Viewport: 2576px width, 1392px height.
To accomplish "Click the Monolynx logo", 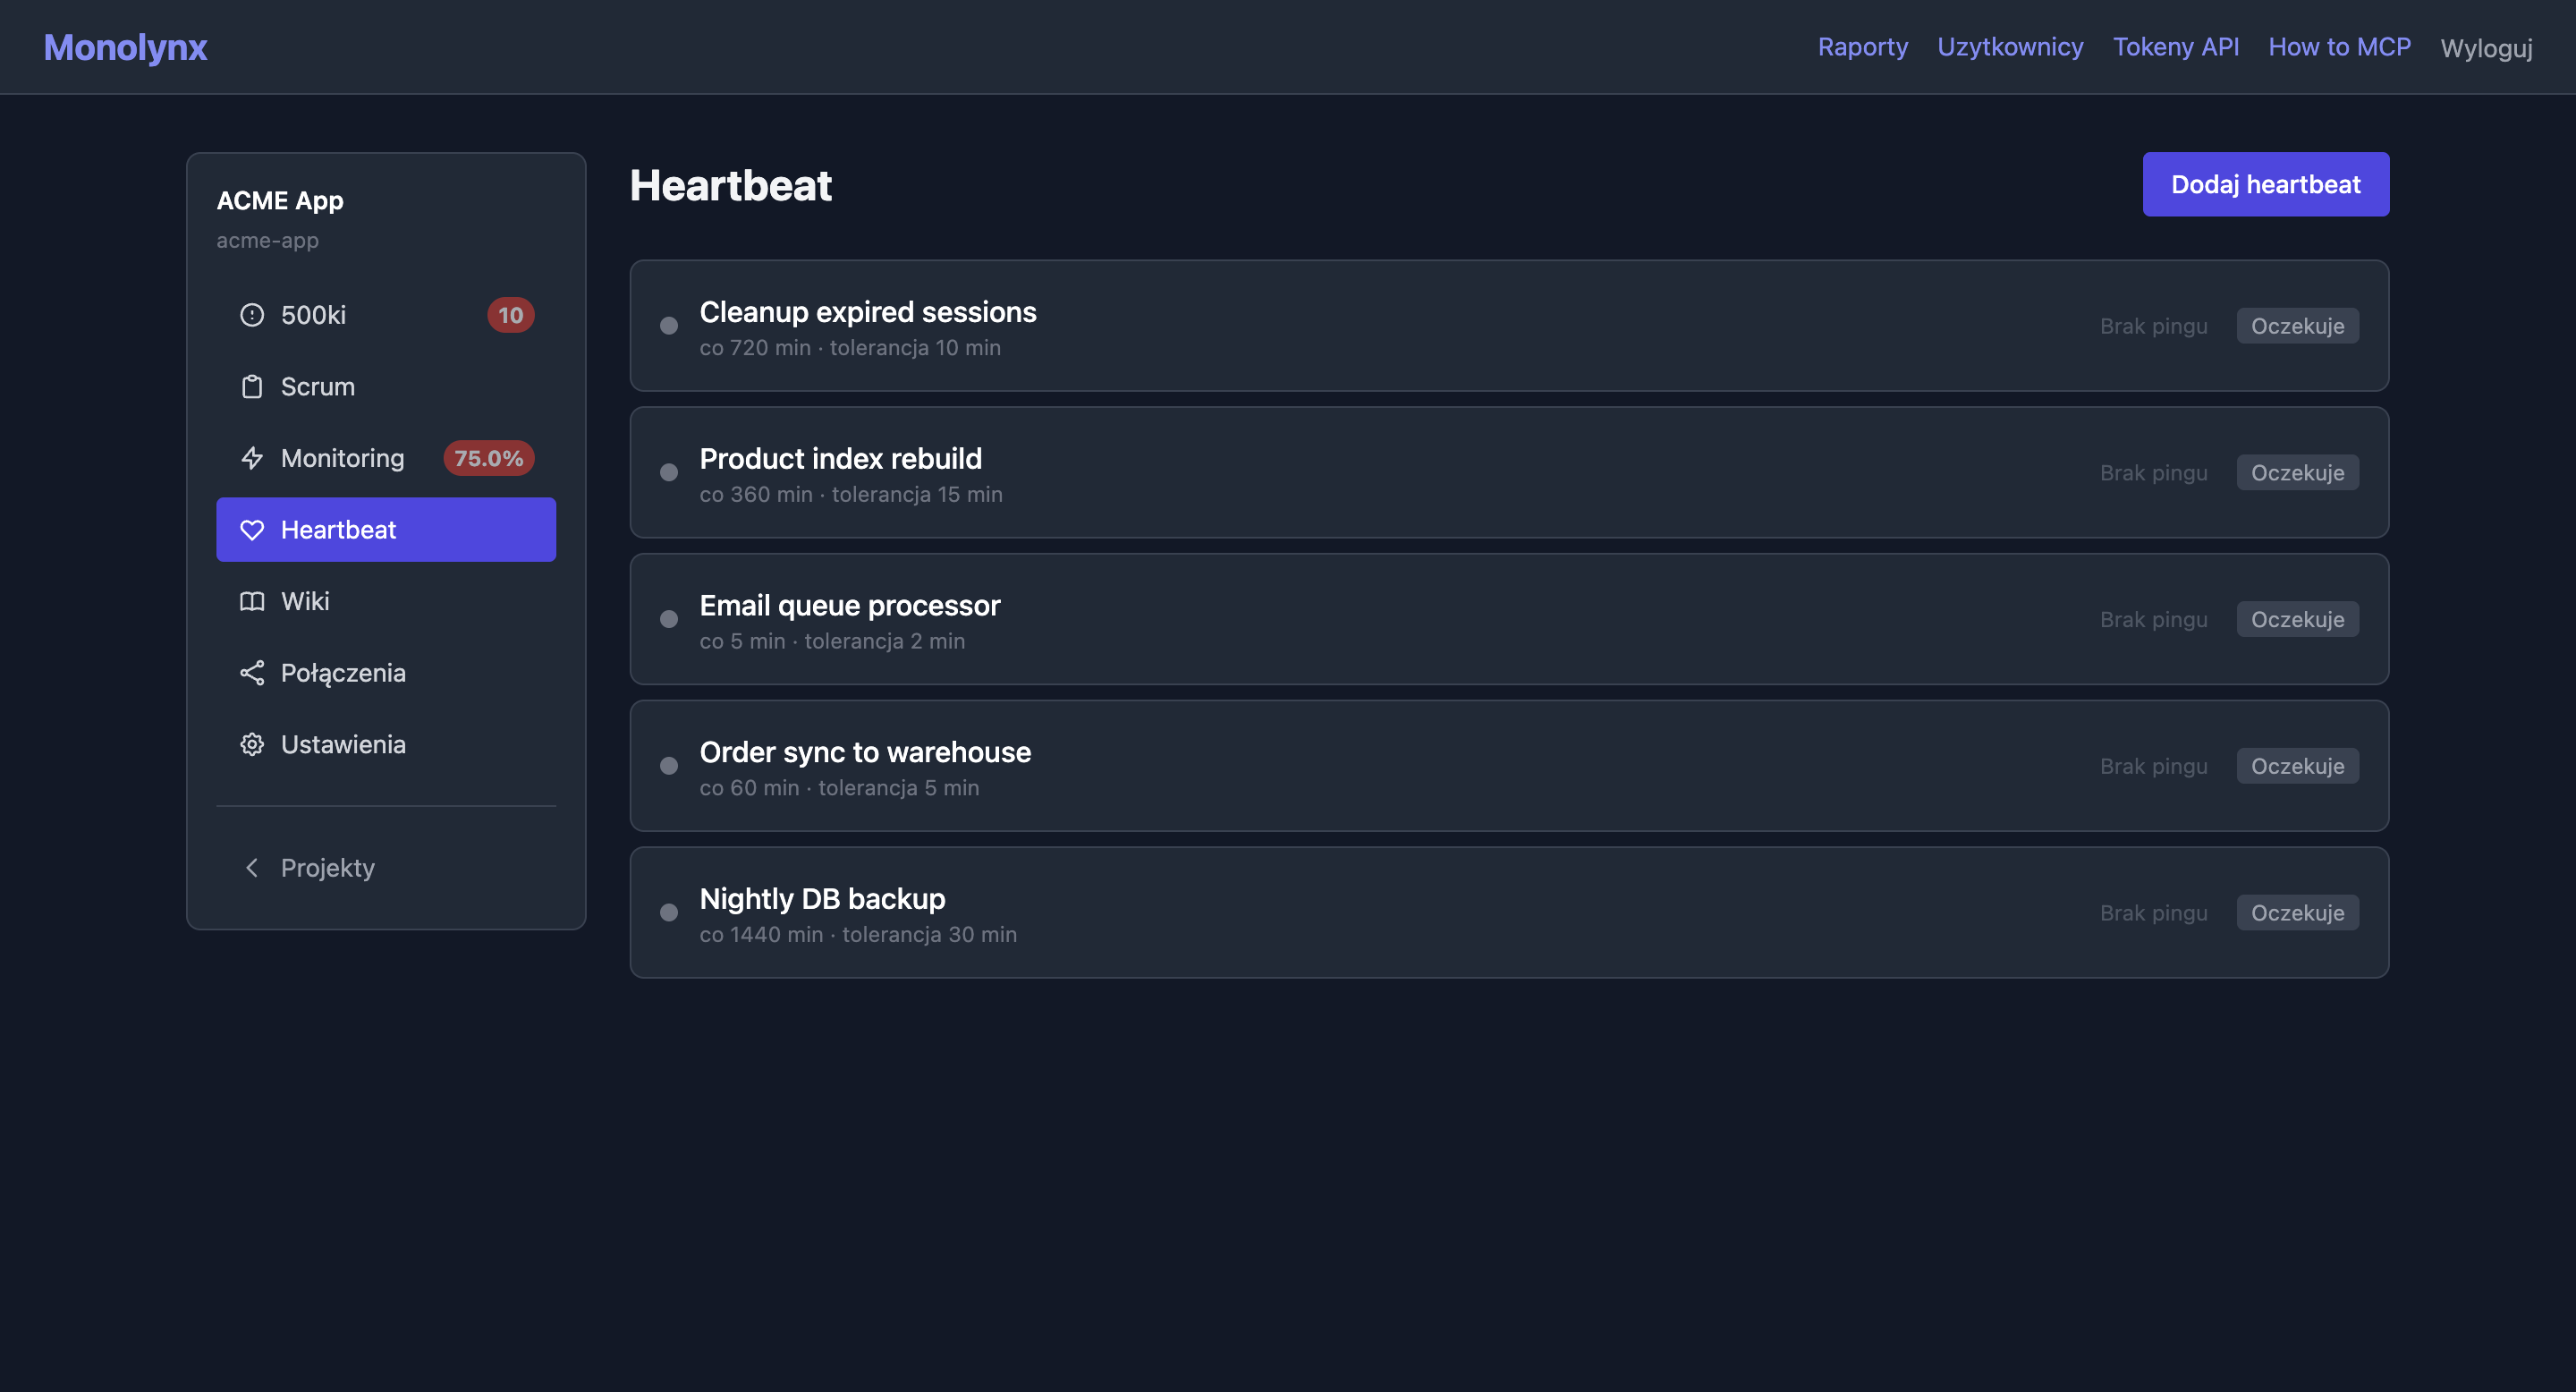I will click(x=125, y=47).
